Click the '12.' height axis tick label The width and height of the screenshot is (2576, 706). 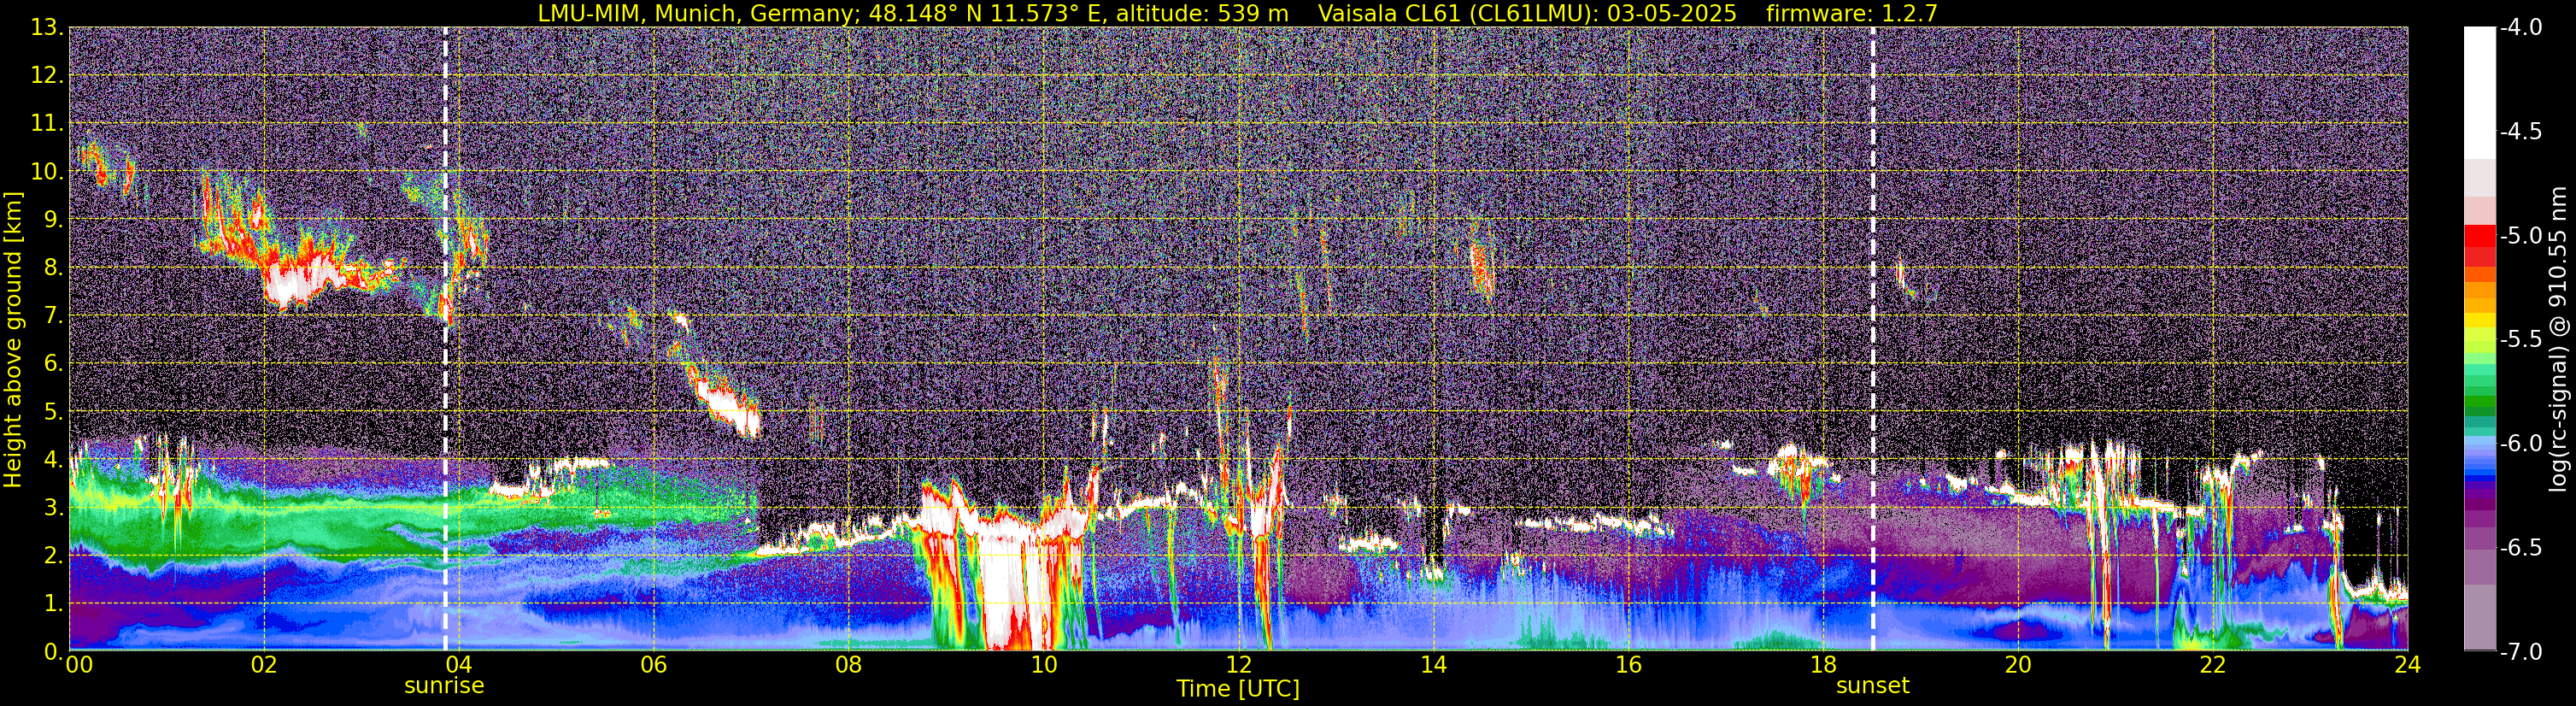click(47, 76)
